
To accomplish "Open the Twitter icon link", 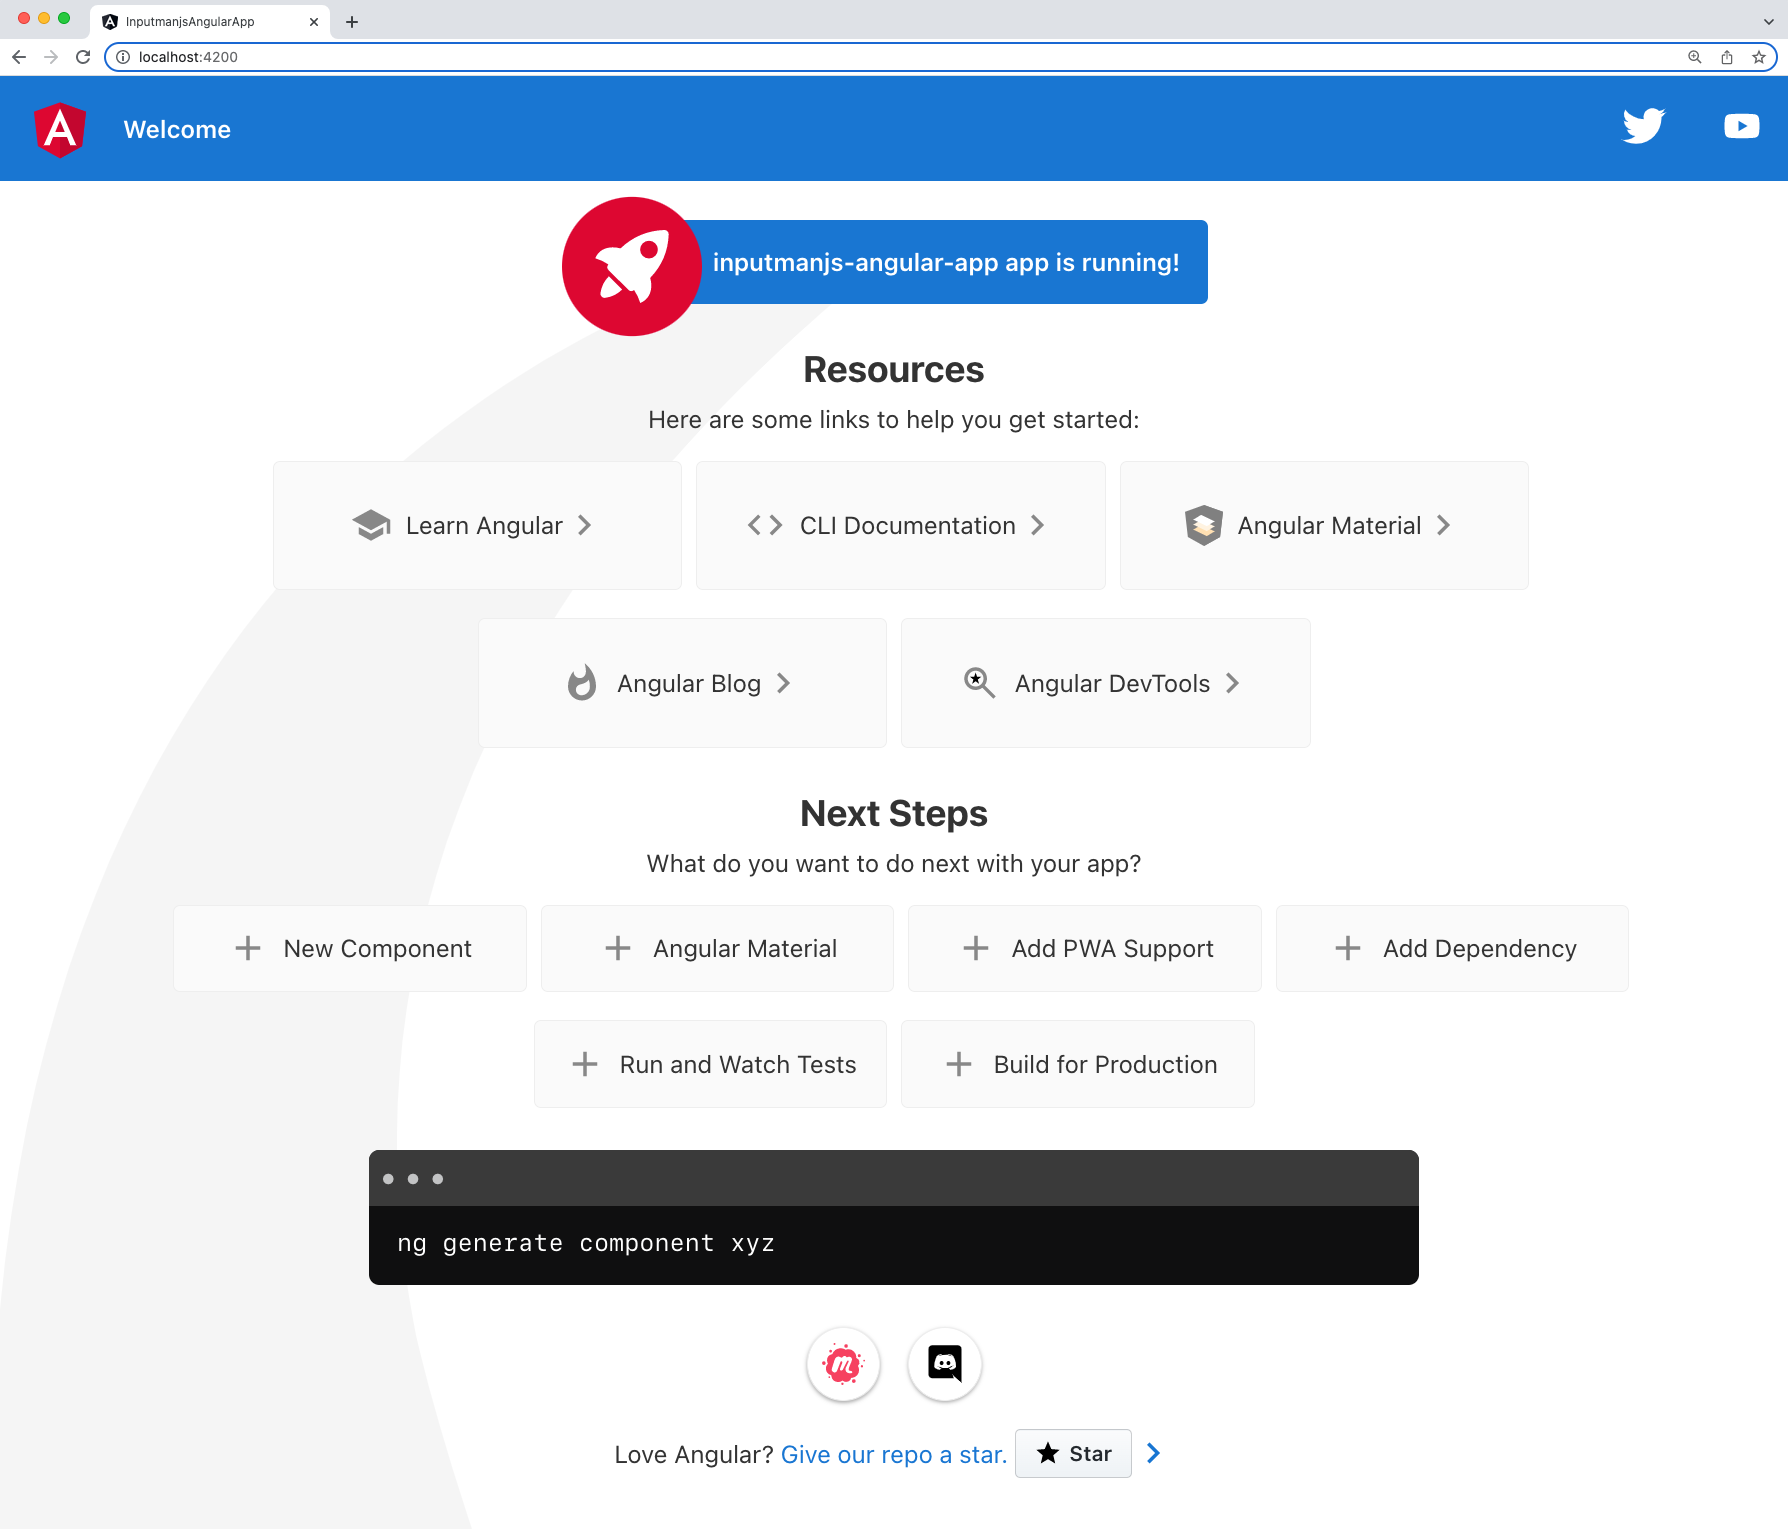I will point(1643,126).
